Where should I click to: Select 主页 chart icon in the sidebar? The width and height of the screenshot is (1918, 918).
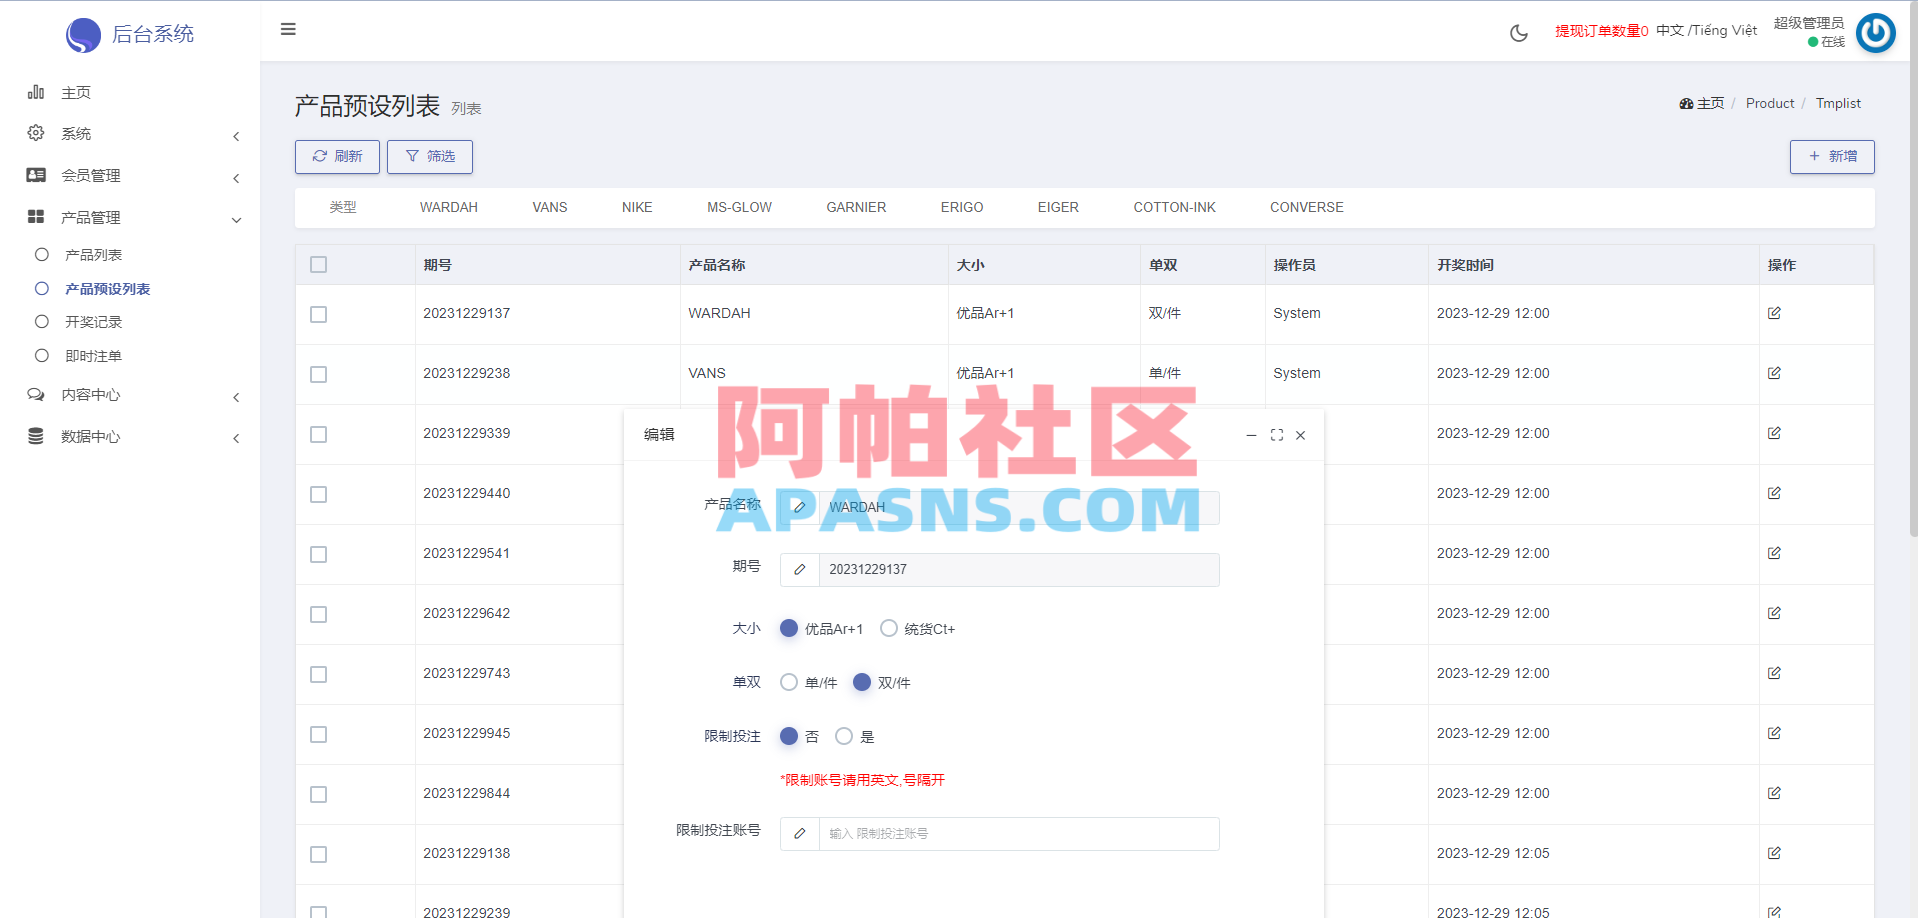click(35, 92)
